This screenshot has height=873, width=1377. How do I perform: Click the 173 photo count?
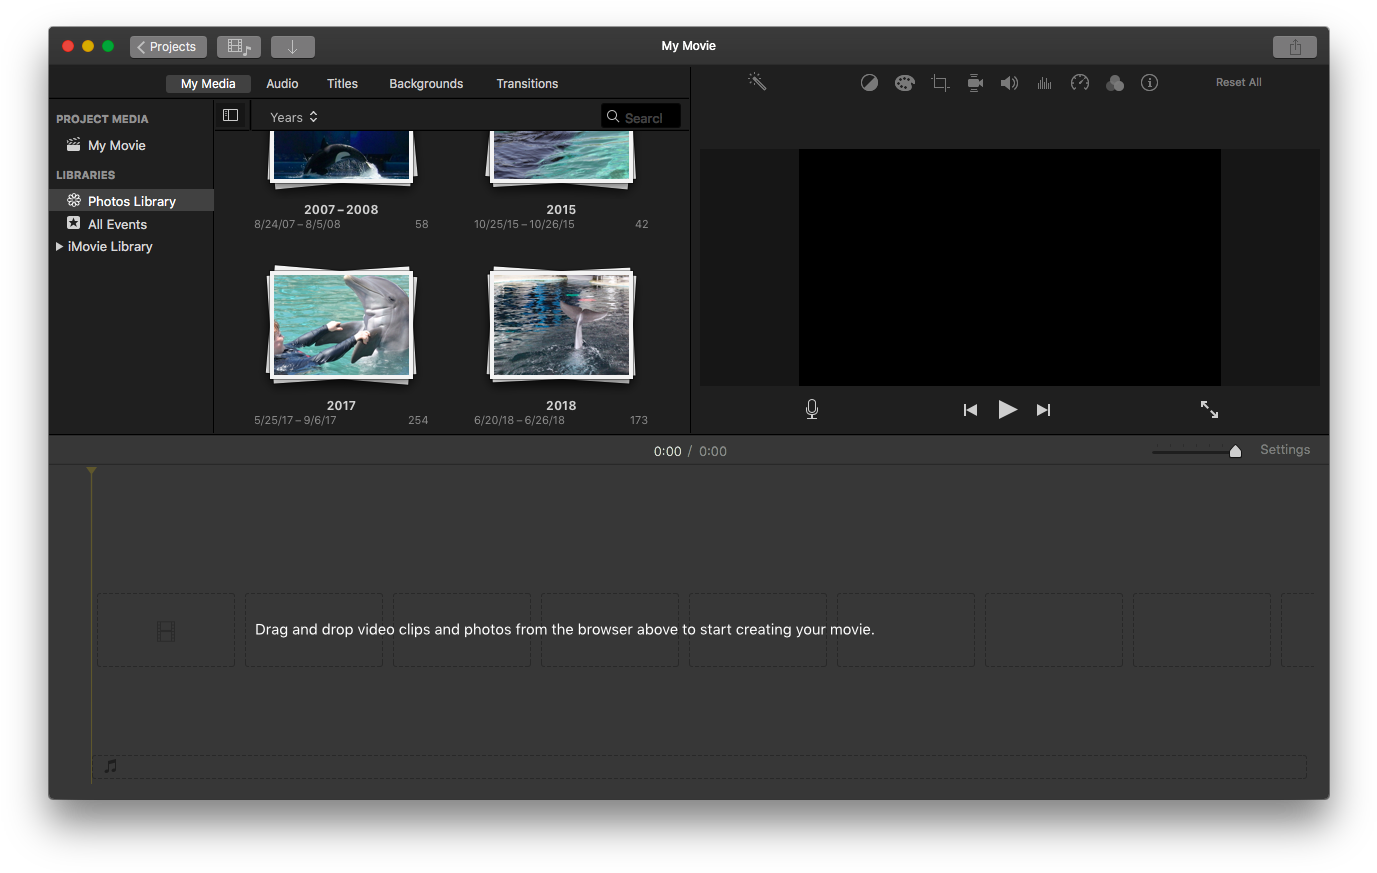(x=639, y=420)
